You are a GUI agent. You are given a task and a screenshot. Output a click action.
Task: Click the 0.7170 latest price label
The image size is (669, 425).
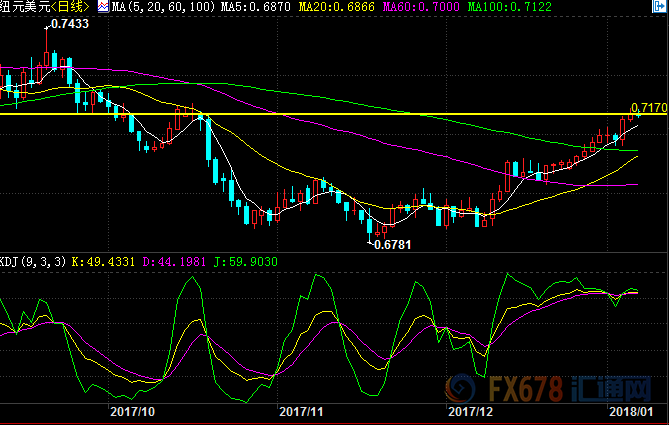[x=648, y=106]
